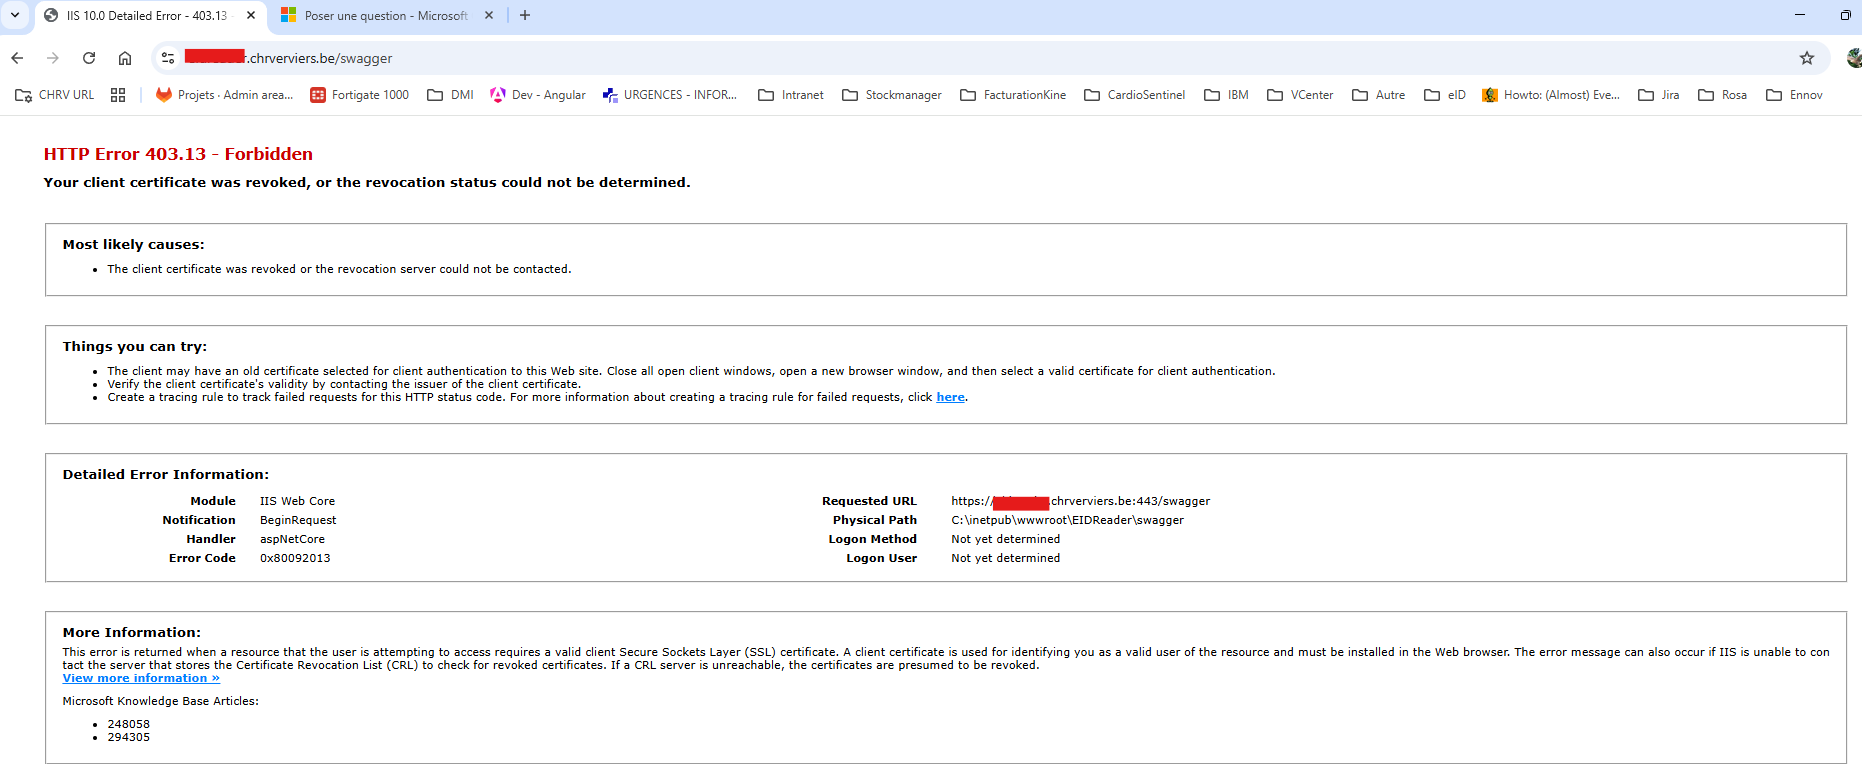This screenshot has width=1862, height=764.
Task: Open the browser home page
Action: point(125,58)
